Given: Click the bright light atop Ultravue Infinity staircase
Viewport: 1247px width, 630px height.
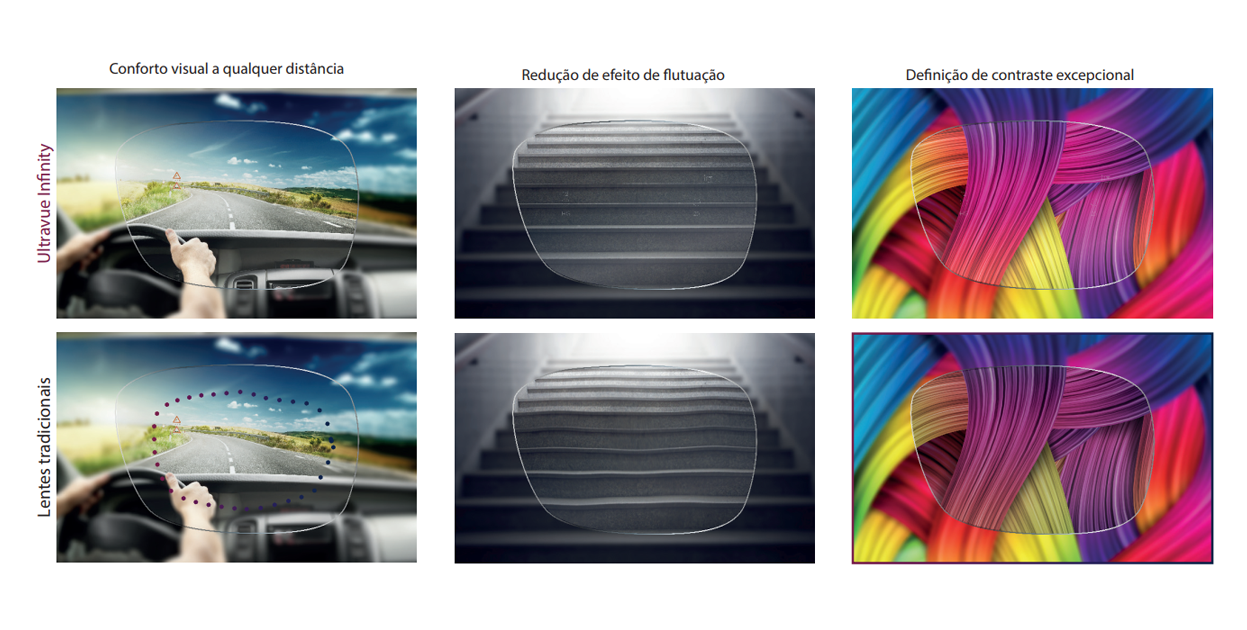Looking at the screenshot, I should pyautogui.click(x=634, y=100).
